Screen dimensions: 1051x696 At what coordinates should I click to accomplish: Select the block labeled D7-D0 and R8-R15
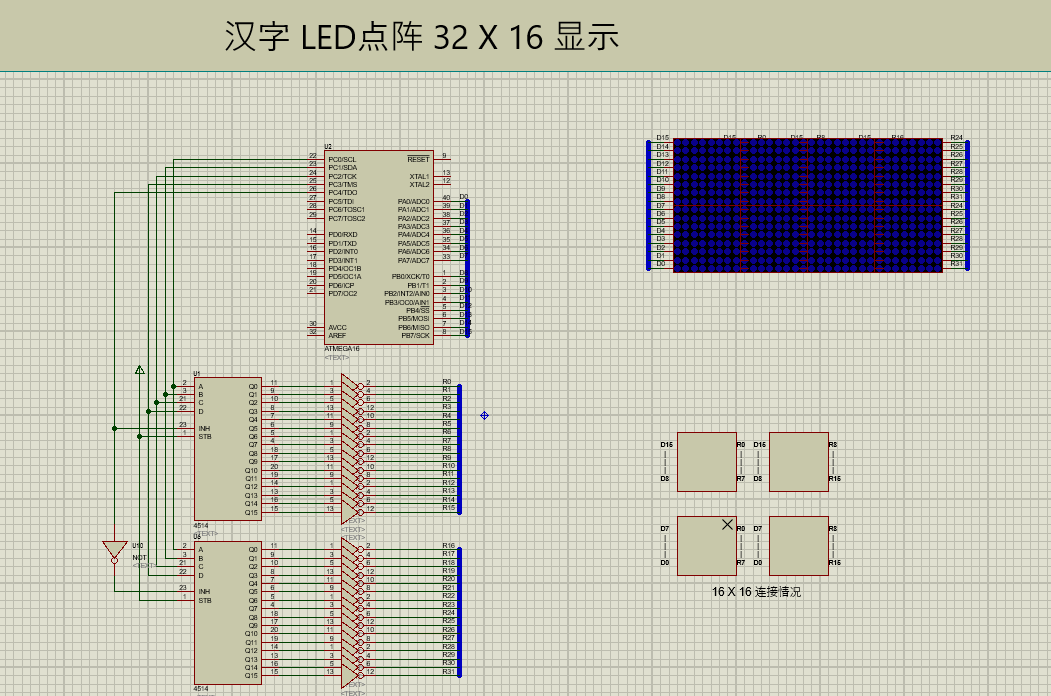coord(799,546)
